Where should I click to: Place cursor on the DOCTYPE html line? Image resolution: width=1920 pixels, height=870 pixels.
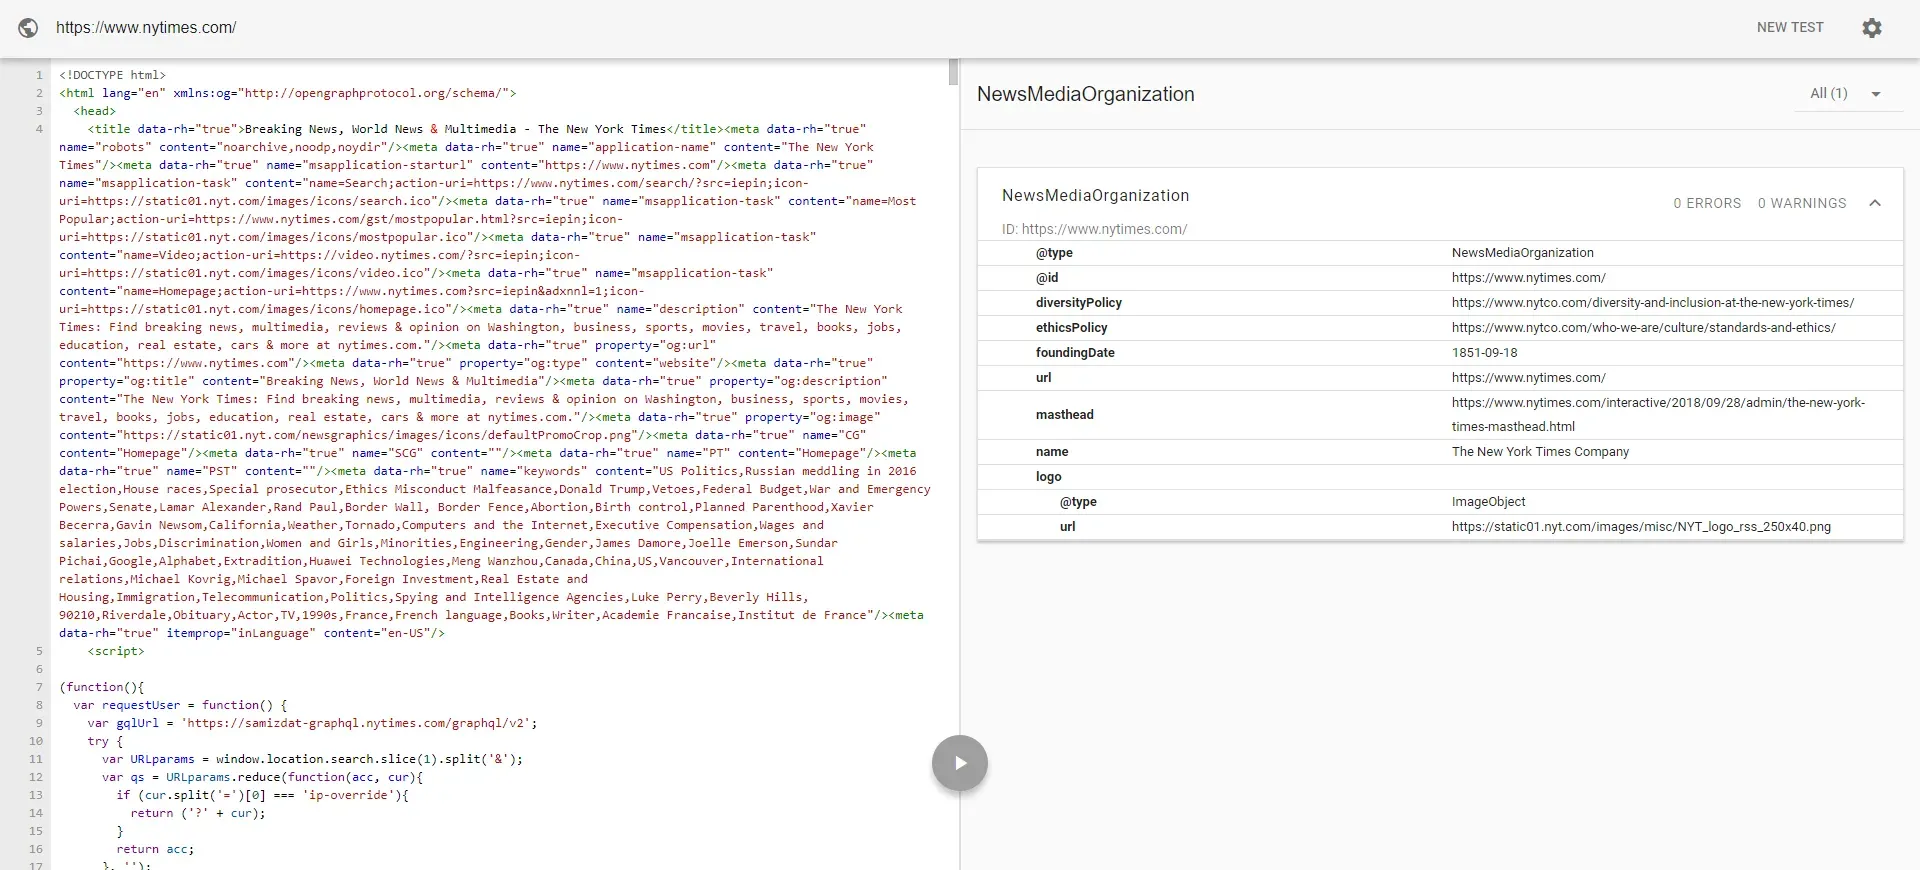click(113, 75)
